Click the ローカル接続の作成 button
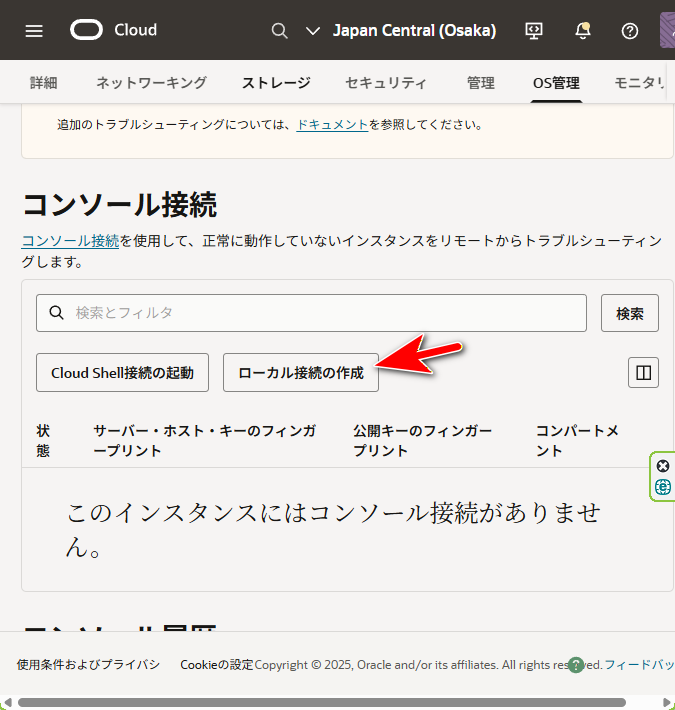Screen dimensions: 675x710 pos(300,373)
